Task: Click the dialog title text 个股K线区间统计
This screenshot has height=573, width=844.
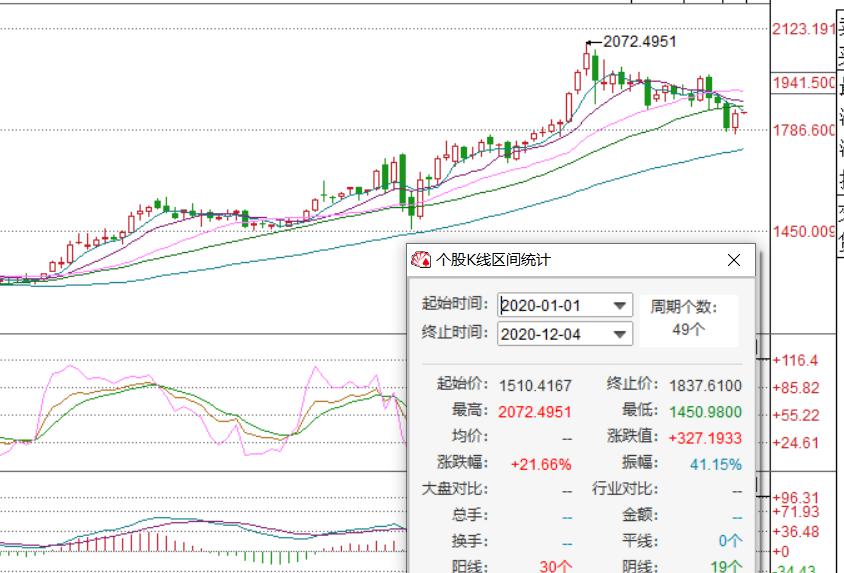Action: pos(493,260)
